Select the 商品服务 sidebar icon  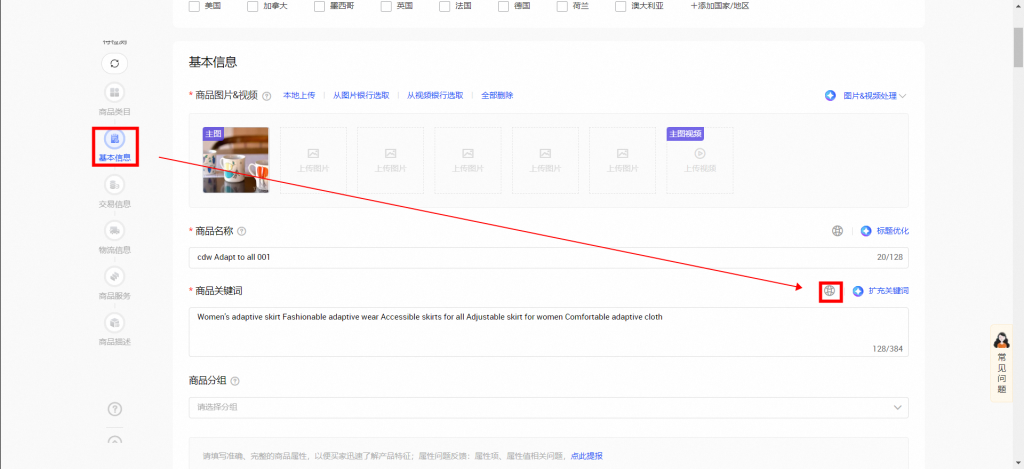click(115, 276)
